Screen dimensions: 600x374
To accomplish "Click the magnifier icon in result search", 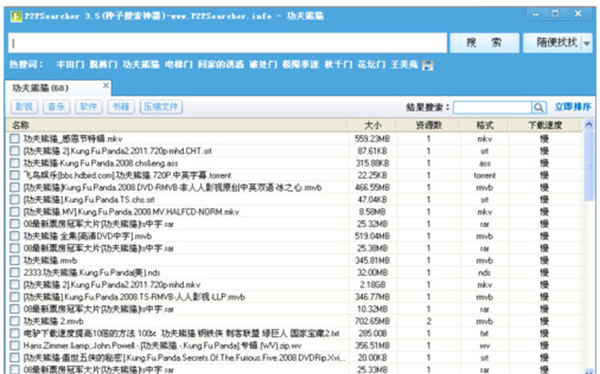I will click(x=538, y=108).
